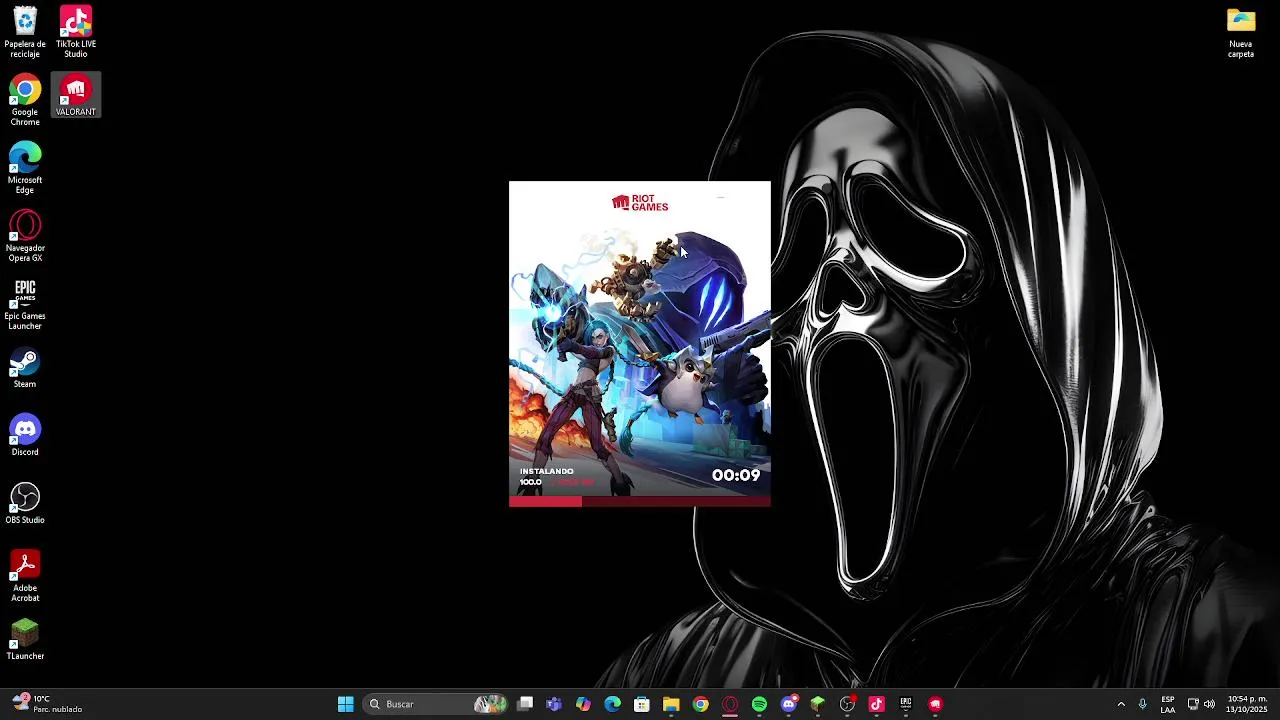This screenshot has height=720, width=1280.
Task: Open TikTok LIVE Studio from the taskbar
Action: [x=876, y=704]
